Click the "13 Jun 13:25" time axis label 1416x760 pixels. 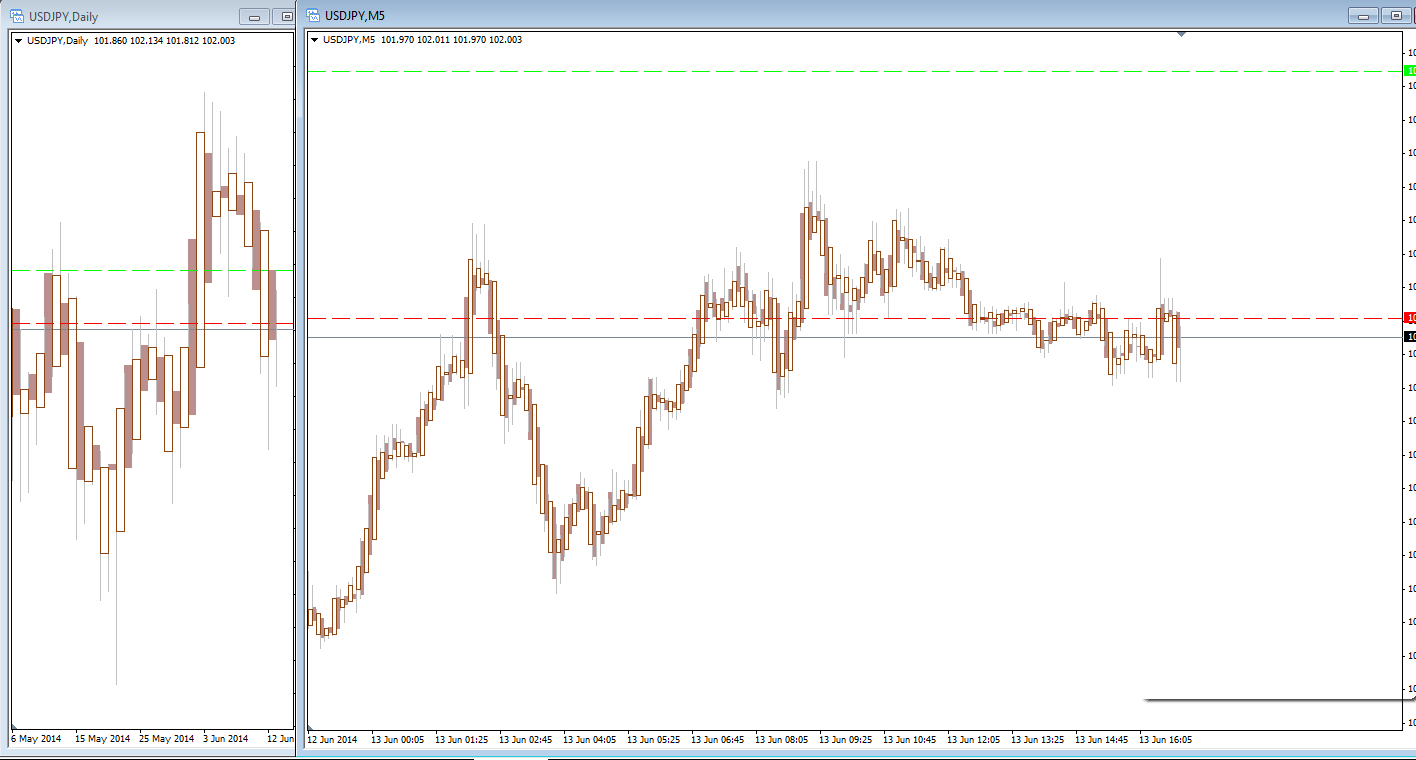1037,740
